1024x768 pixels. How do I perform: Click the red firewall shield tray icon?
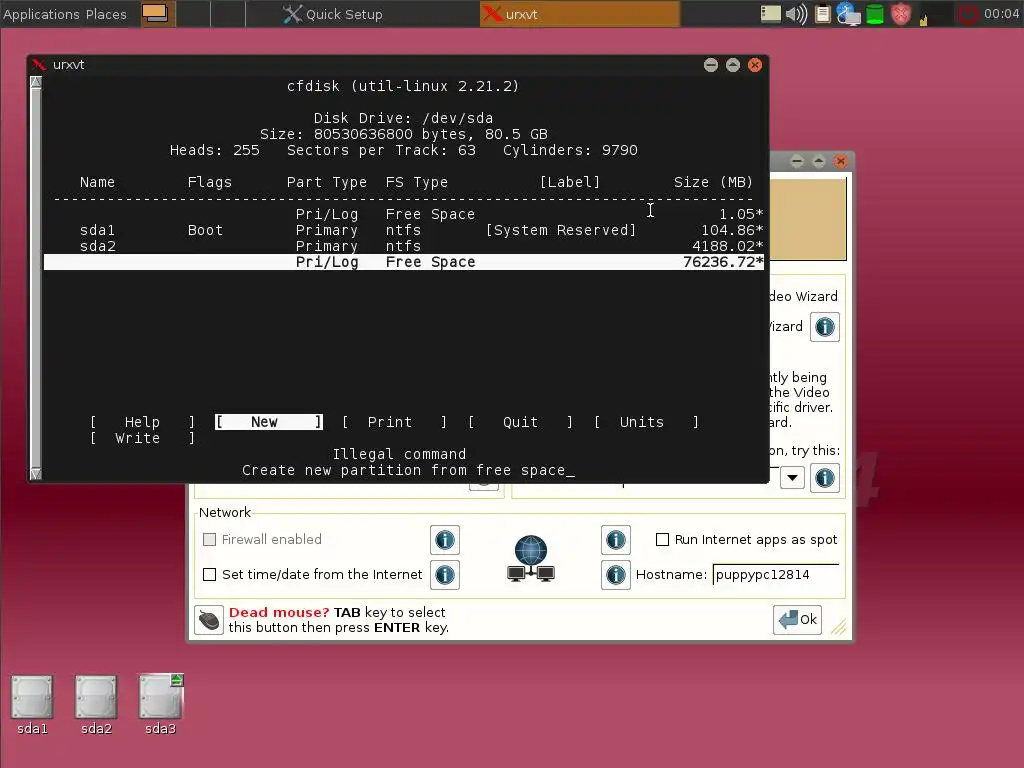pos(901,14)
